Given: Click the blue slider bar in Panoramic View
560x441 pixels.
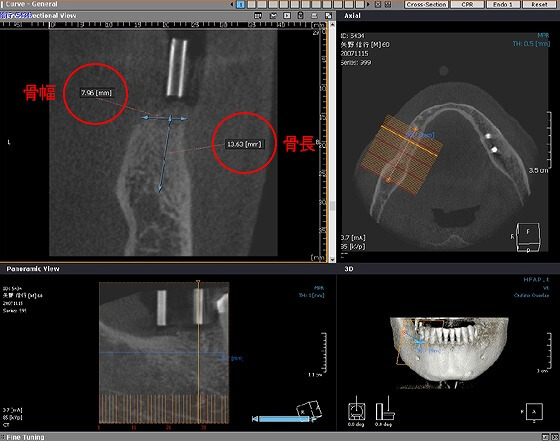Looking at the screenshot, I should tap(284, 419).
